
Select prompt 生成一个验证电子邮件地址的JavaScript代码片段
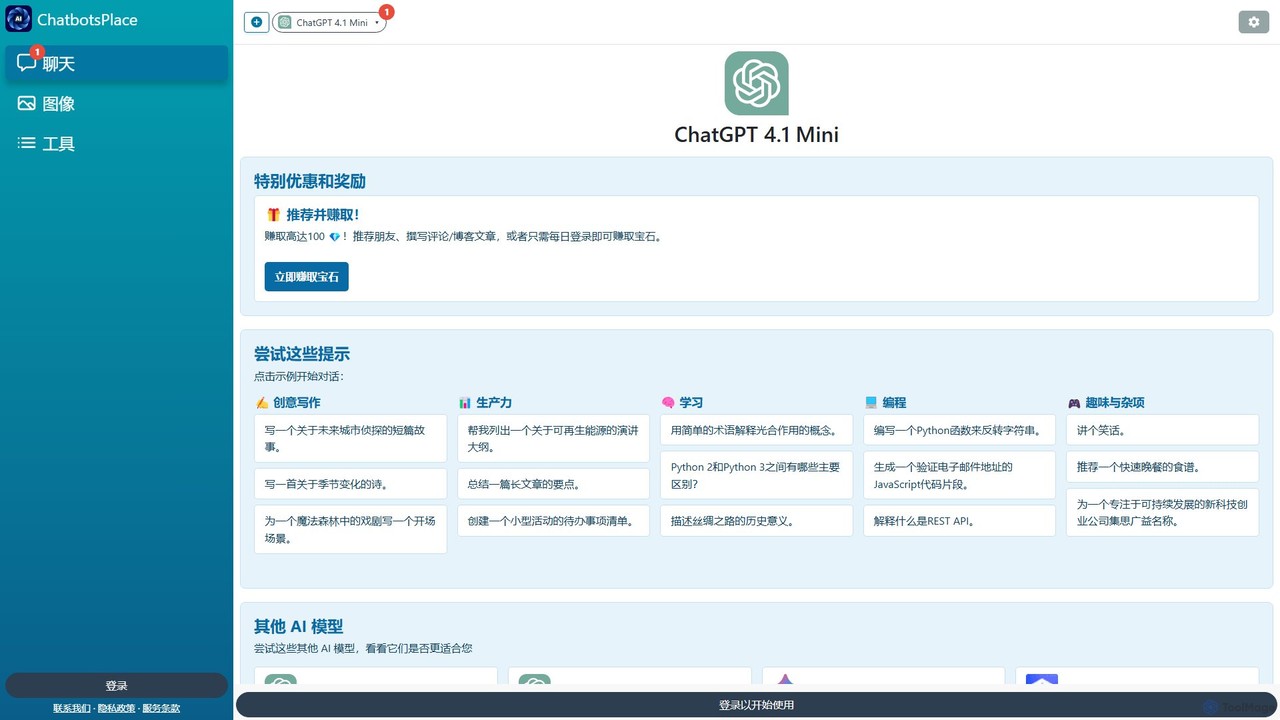coord(959,475)
